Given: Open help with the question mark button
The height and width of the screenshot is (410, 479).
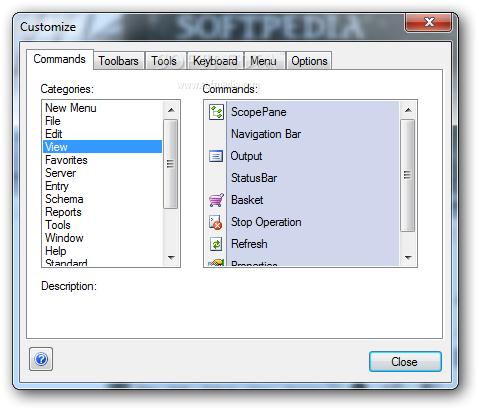Looking at the screenshot, I should (41, 359).
